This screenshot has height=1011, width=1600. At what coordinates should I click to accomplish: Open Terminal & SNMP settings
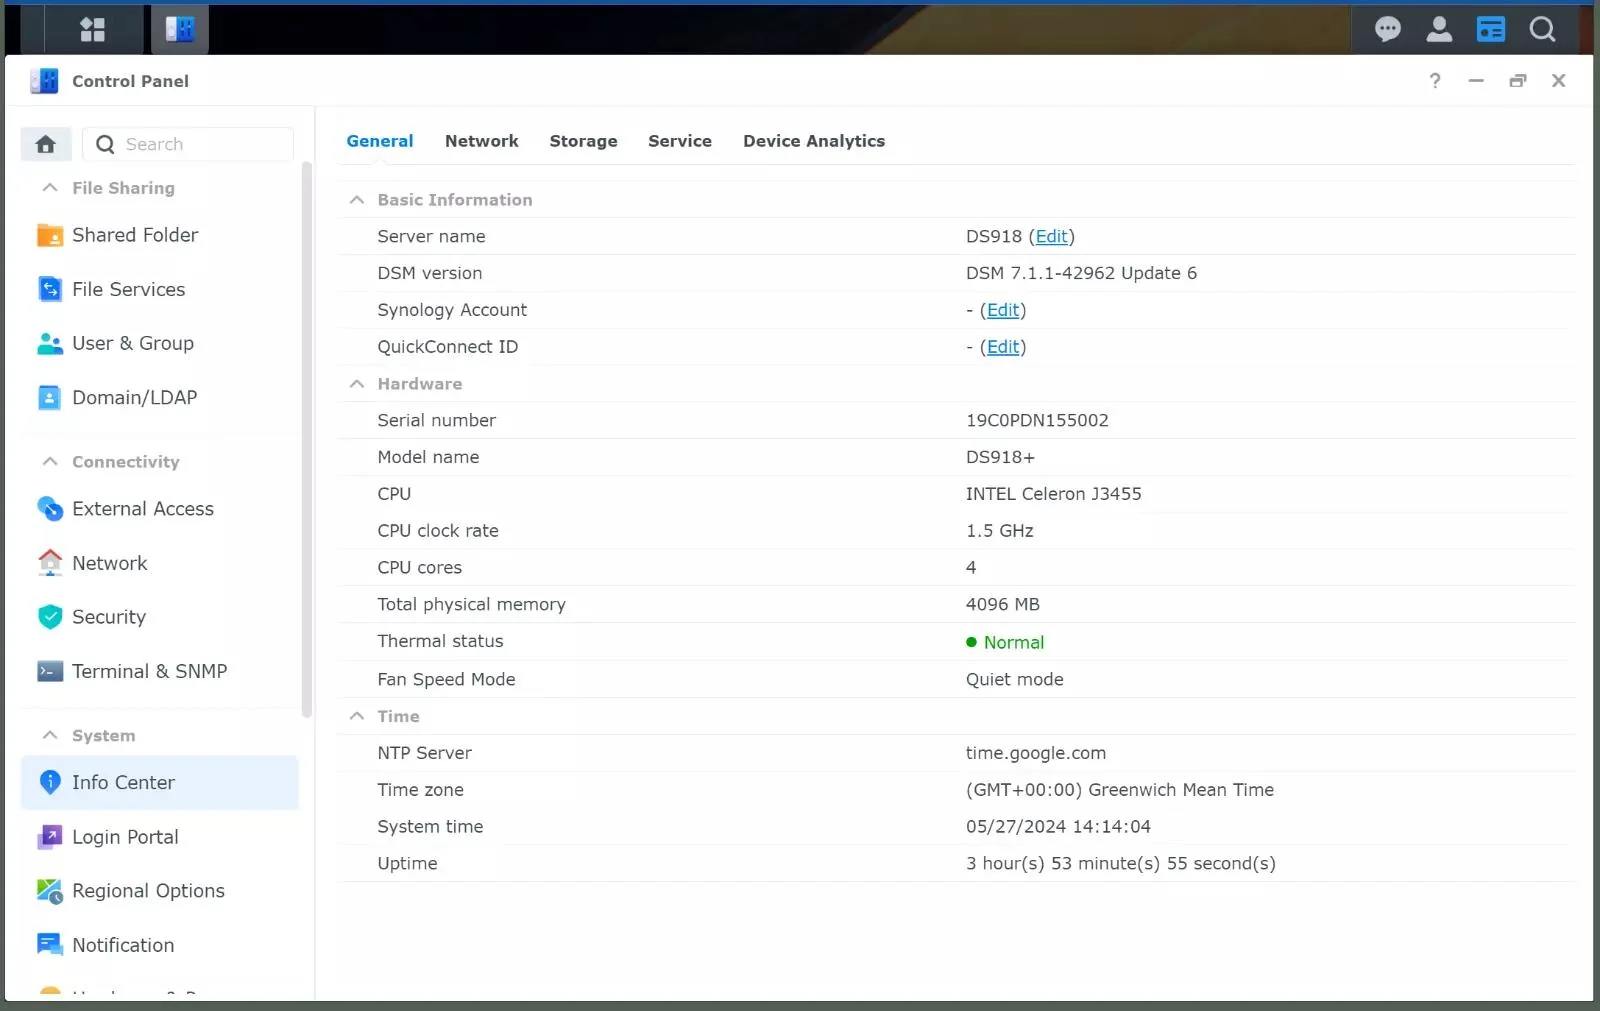tap(150, 671)
